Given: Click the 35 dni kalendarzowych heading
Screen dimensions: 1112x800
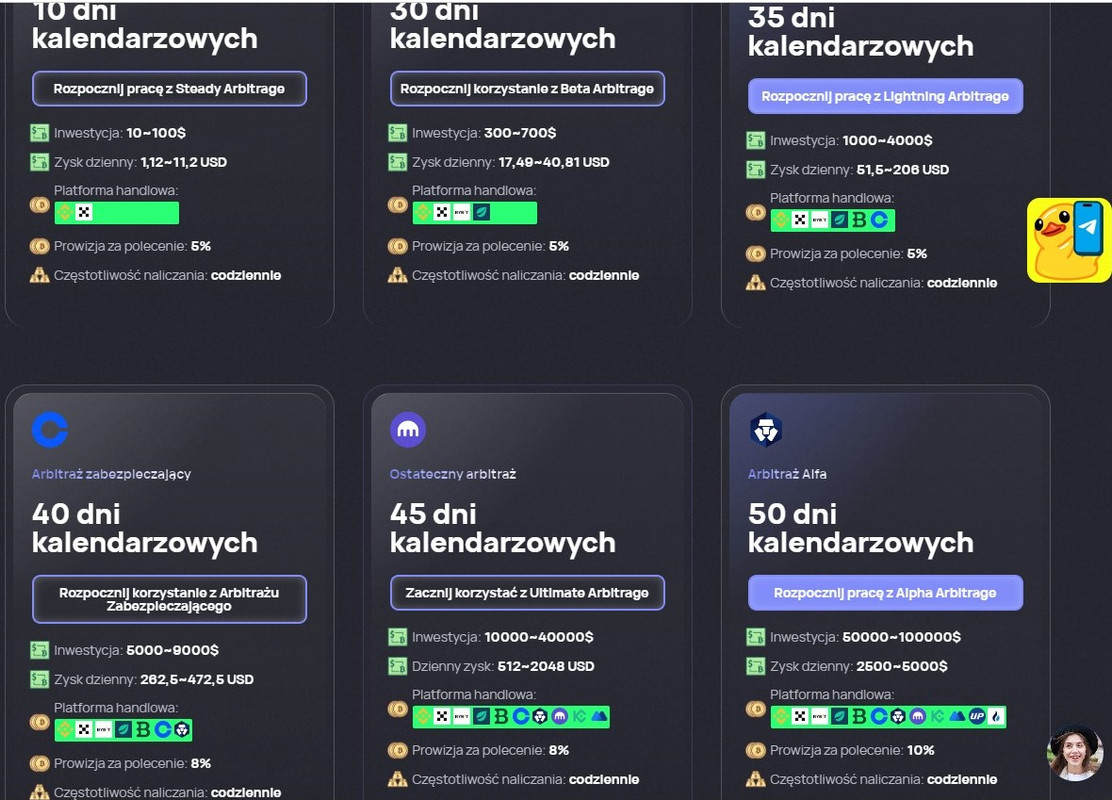Looking at the screenshot, I should coord(861,32).
